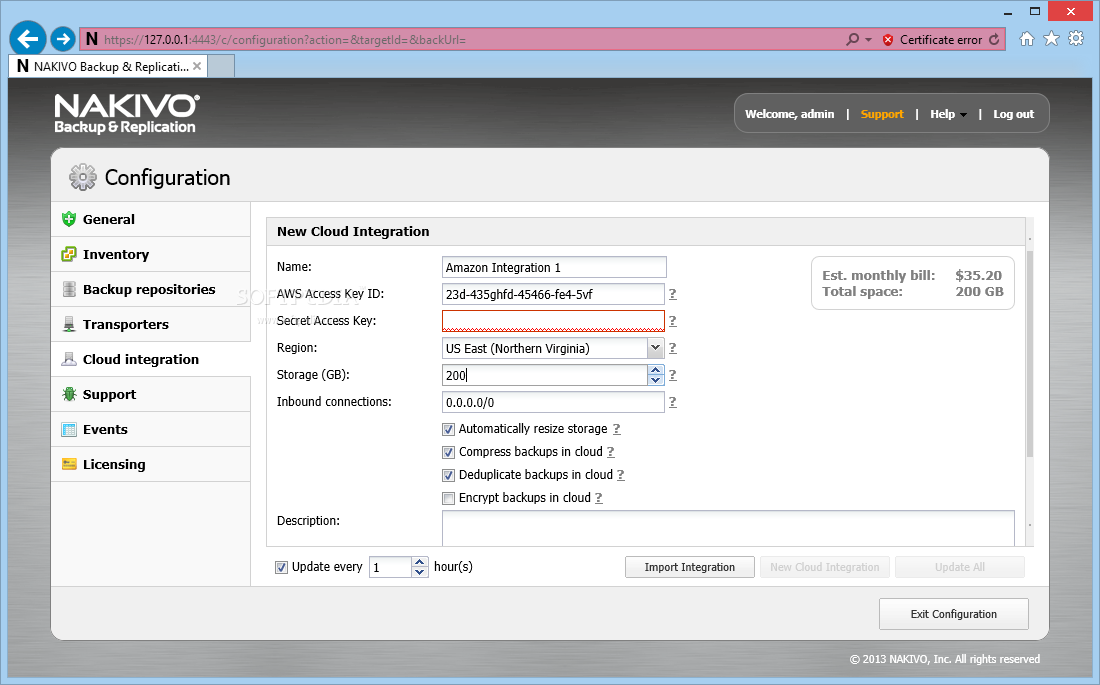Viewport: 1100px width, 685px height.
Task: Click the refresh icon in address bar
Action: coord(994,39)
